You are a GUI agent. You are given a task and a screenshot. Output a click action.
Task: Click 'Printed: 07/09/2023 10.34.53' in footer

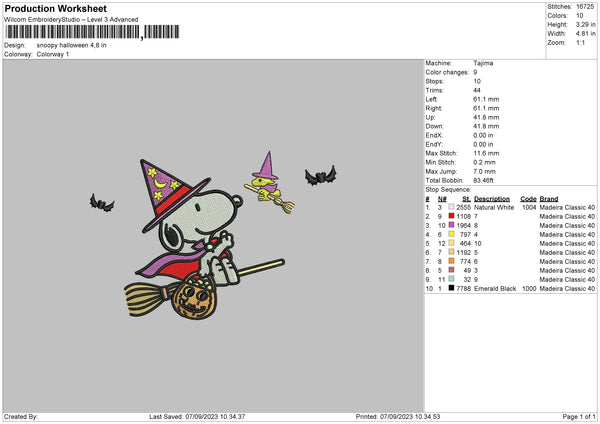point(398,416)
